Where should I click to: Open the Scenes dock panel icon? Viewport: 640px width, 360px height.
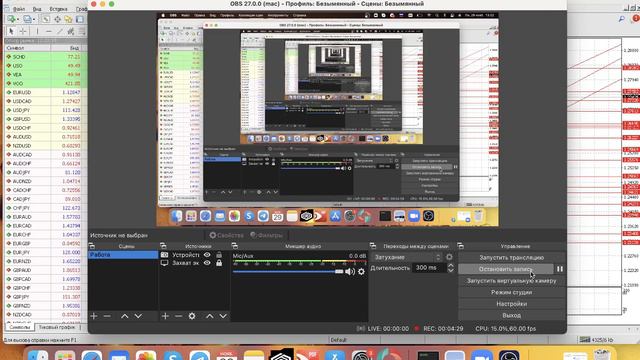(92, 246)
